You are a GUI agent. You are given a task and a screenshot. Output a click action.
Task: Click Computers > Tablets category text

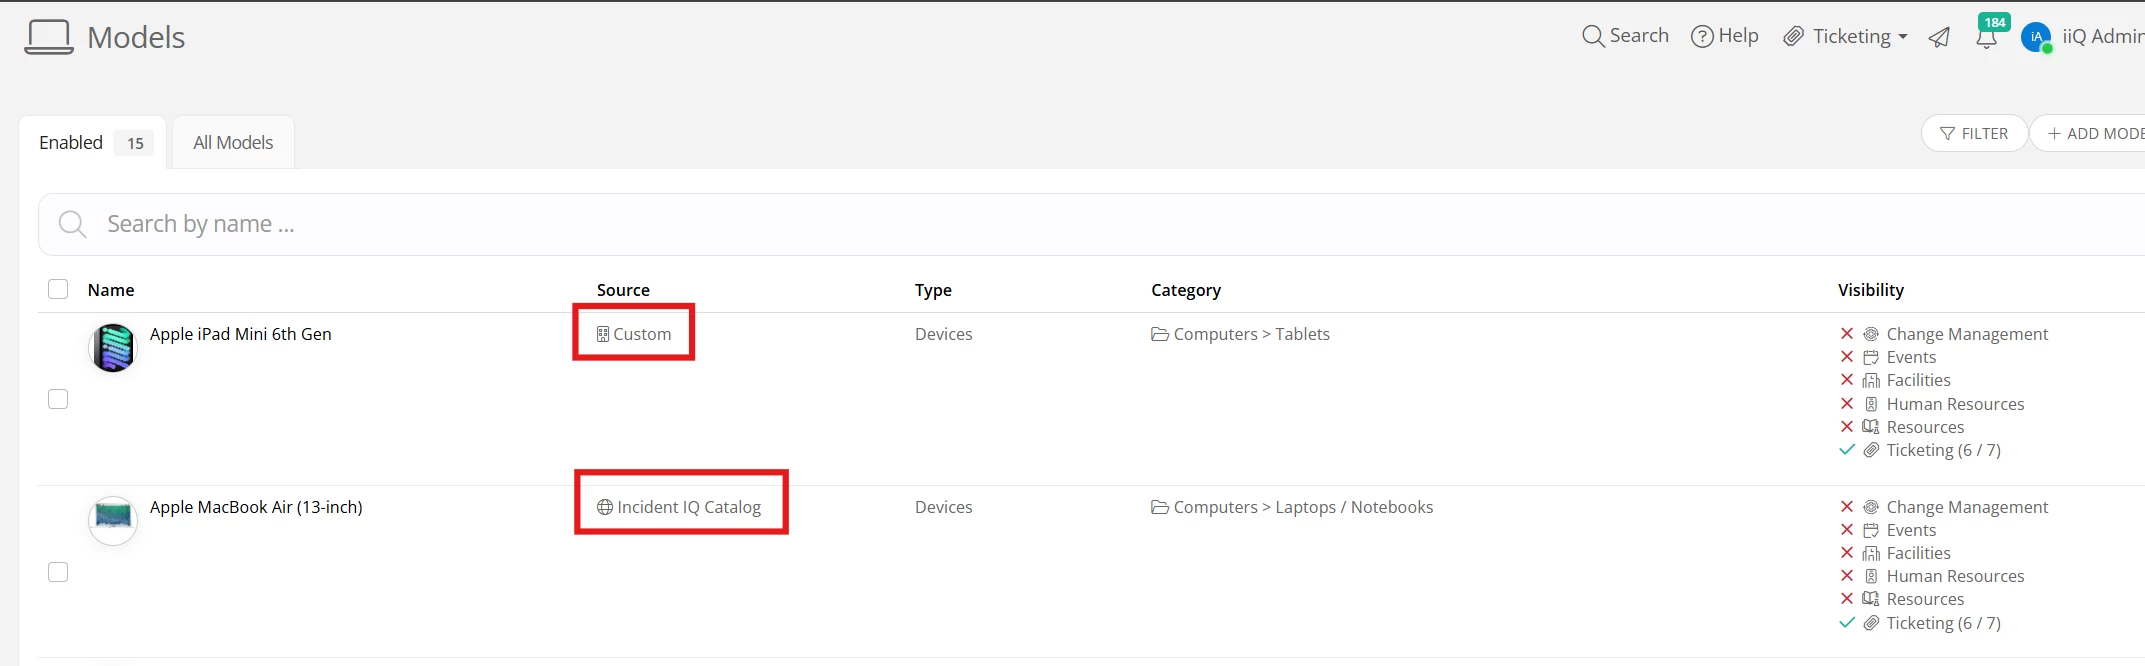click(1252, 334)
